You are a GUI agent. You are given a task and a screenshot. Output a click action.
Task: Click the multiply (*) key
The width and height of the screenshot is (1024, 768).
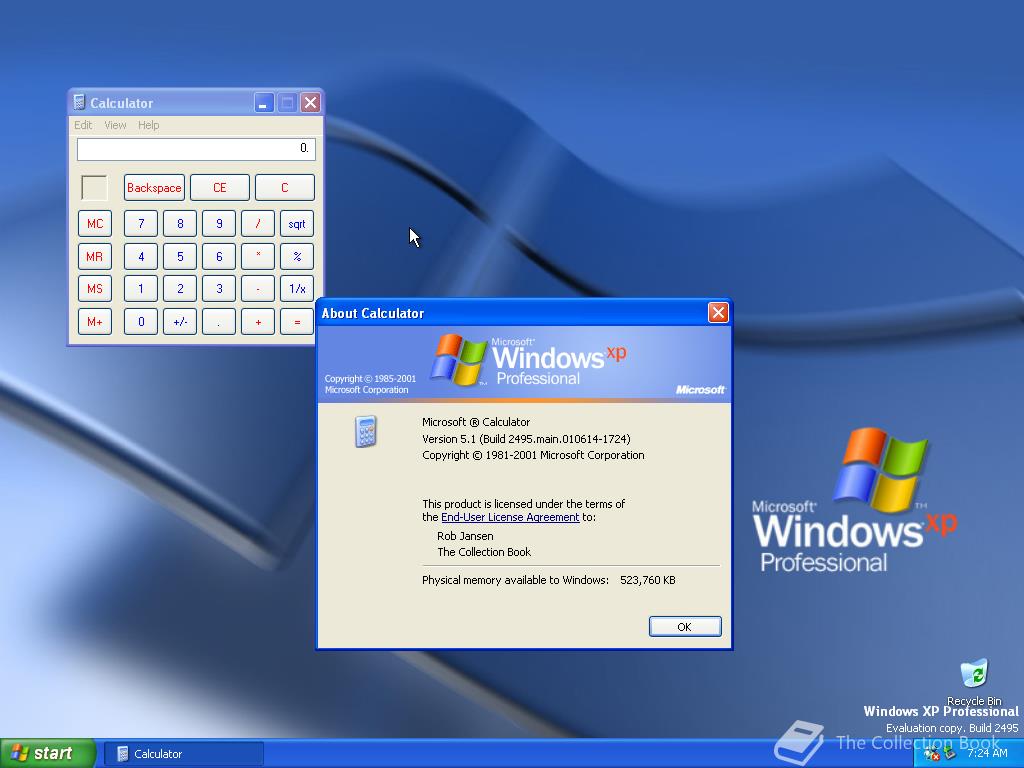click(258, 256)
